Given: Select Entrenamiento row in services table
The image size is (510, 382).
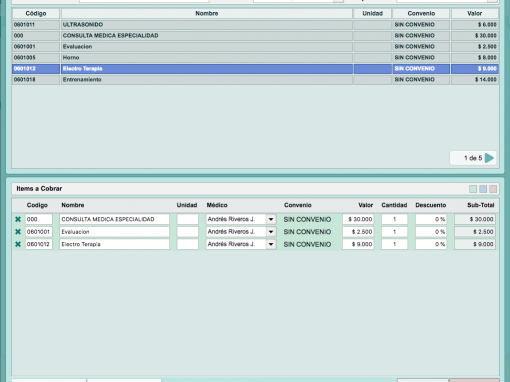Looking at the screenshot, I should click(255, 80).
